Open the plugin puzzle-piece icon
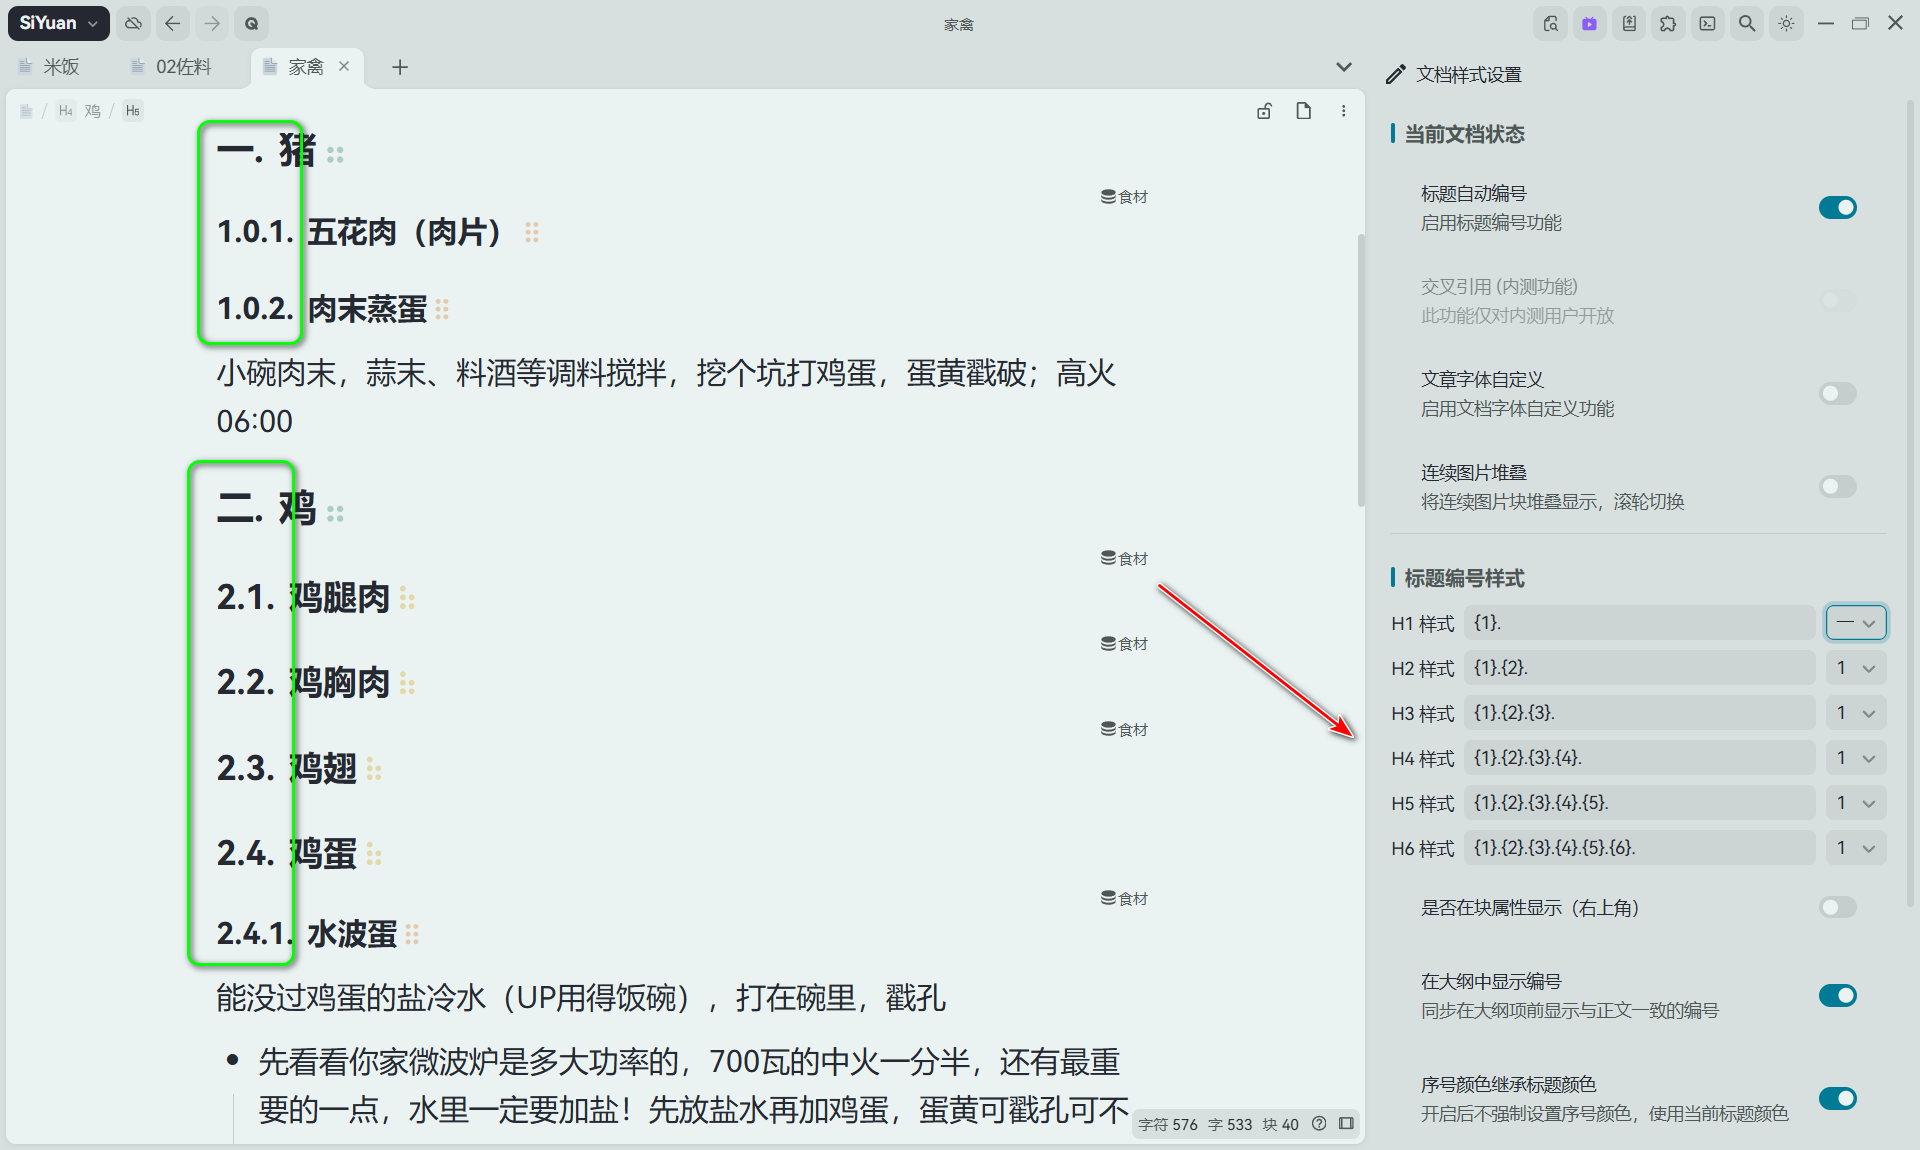This screenshot has height=1150, width=1920. (x=1668, y=23)
